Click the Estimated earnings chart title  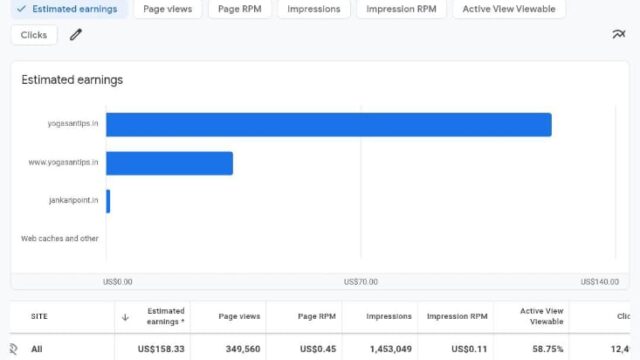click(x=72, y=80)
